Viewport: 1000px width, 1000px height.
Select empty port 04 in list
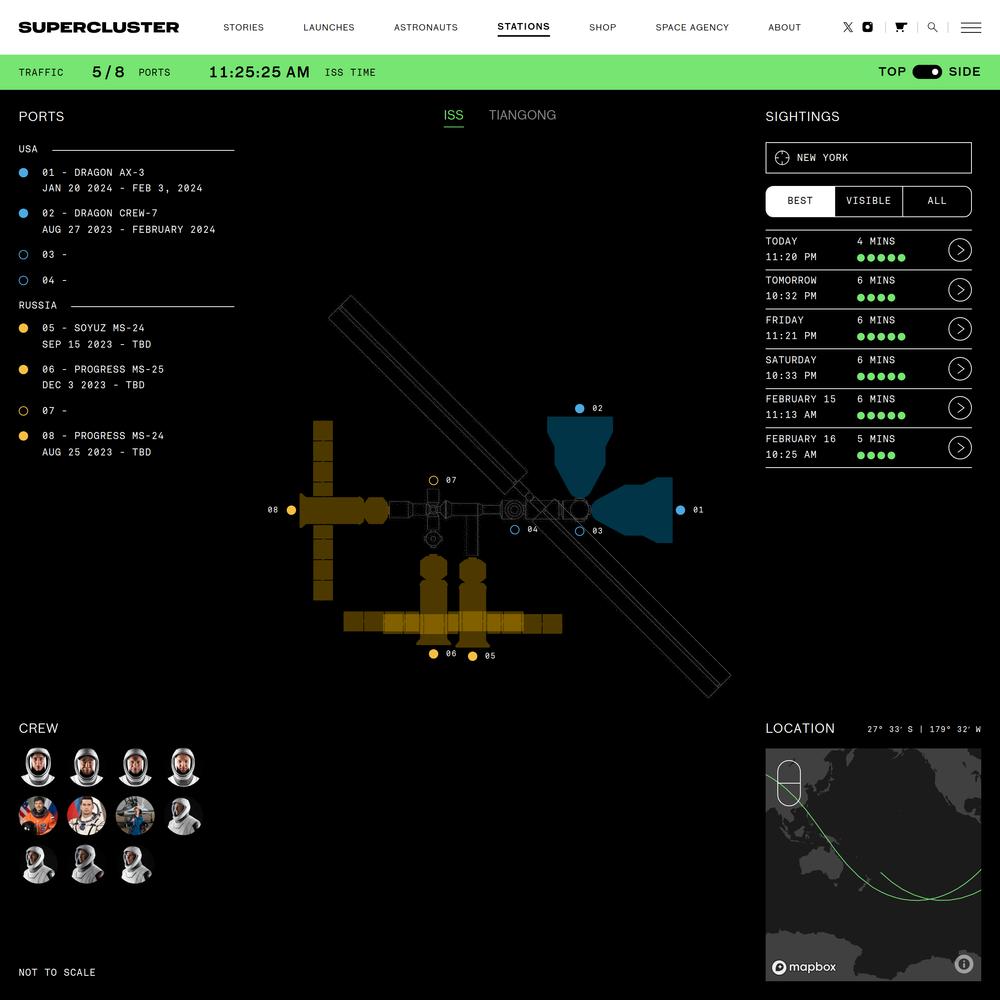coord(43,280)
